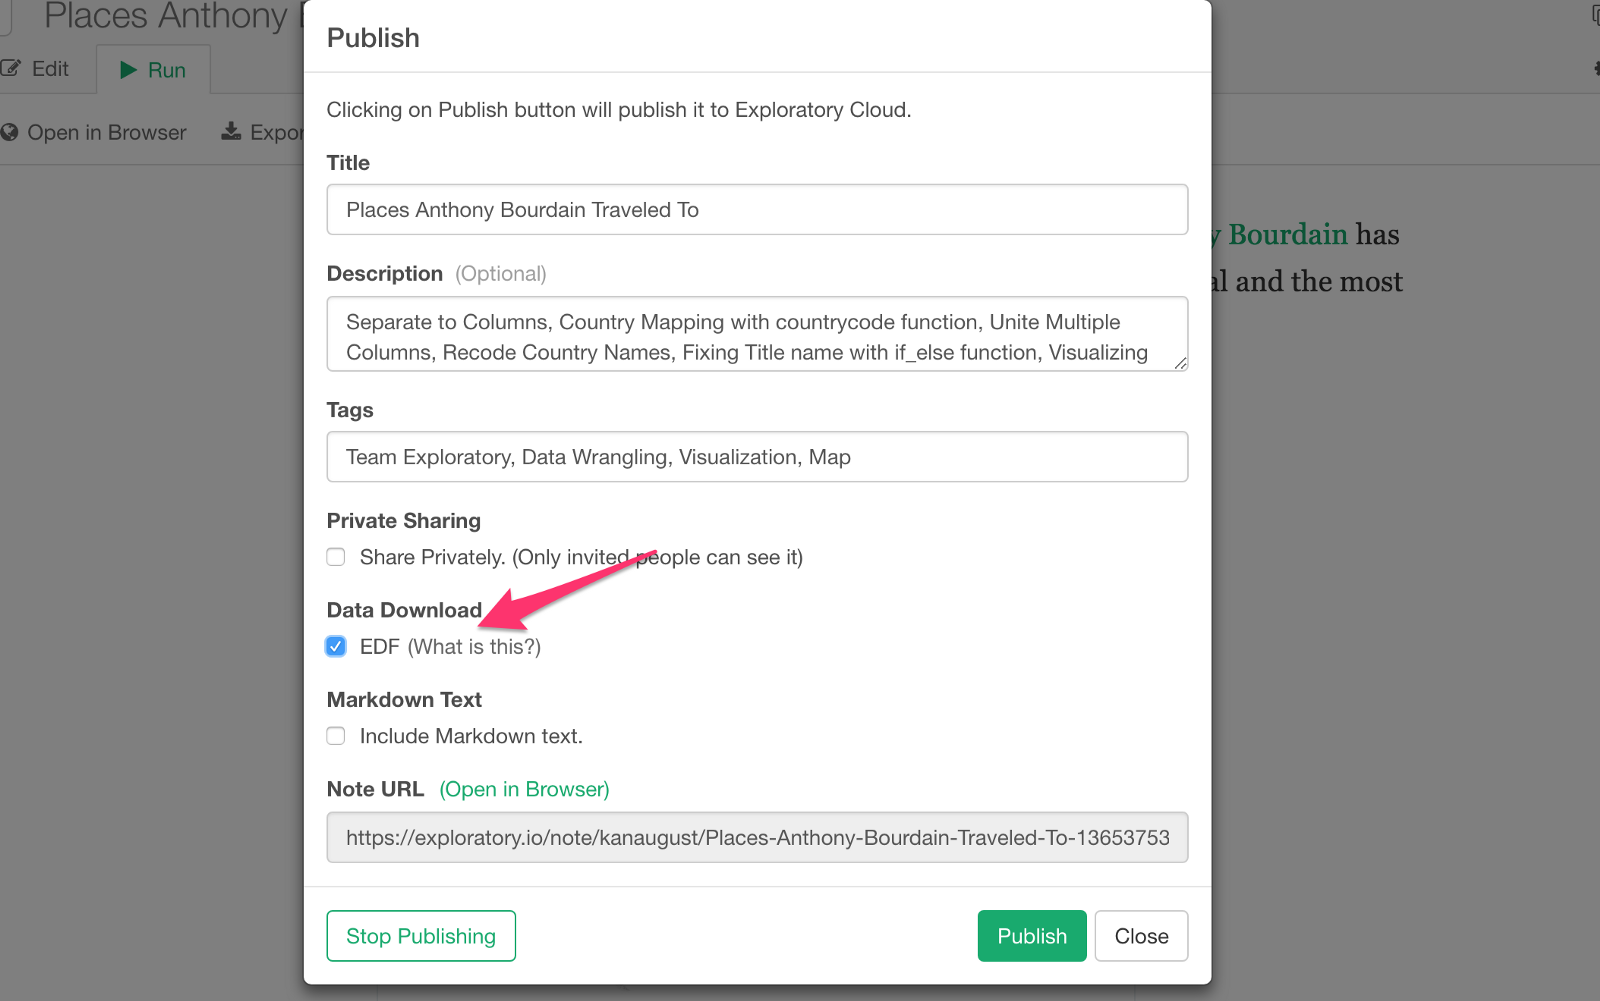This screenshot has height=1001, width=1600.
Task: Click into the Description text area
Action: [x=757, y=336]
